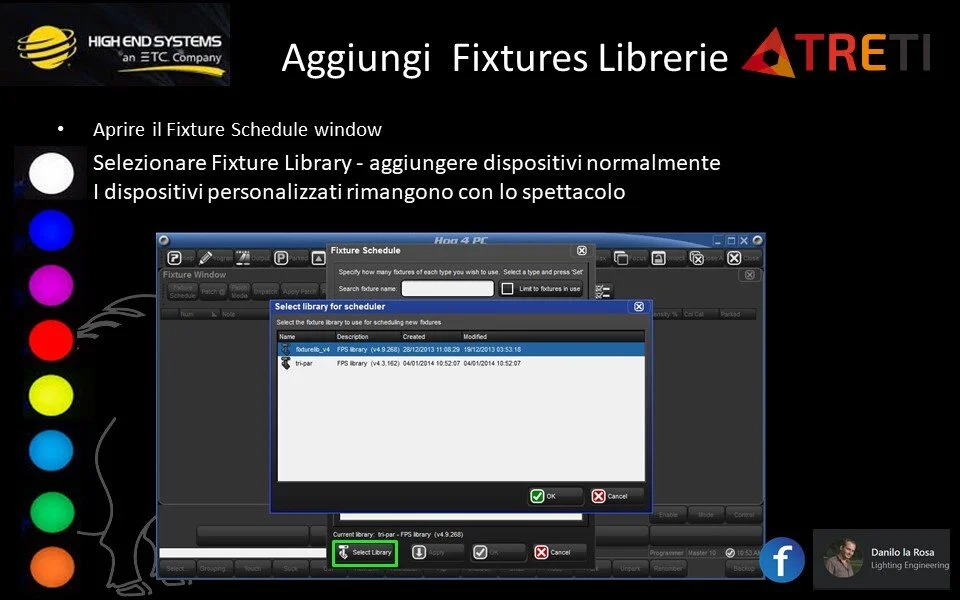Viewport: 960px width, 600px height.
Task: Click the Unlock toolbar button
Action: coord(668,258)
